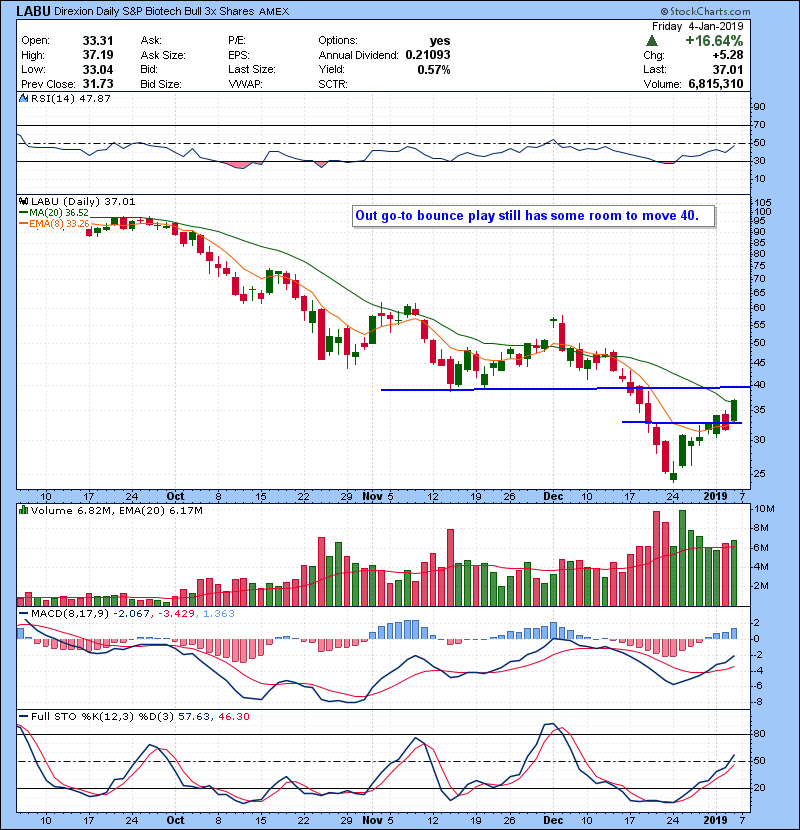
Task: Click the upper blue resistance line at 40
Action: point(565,389)
